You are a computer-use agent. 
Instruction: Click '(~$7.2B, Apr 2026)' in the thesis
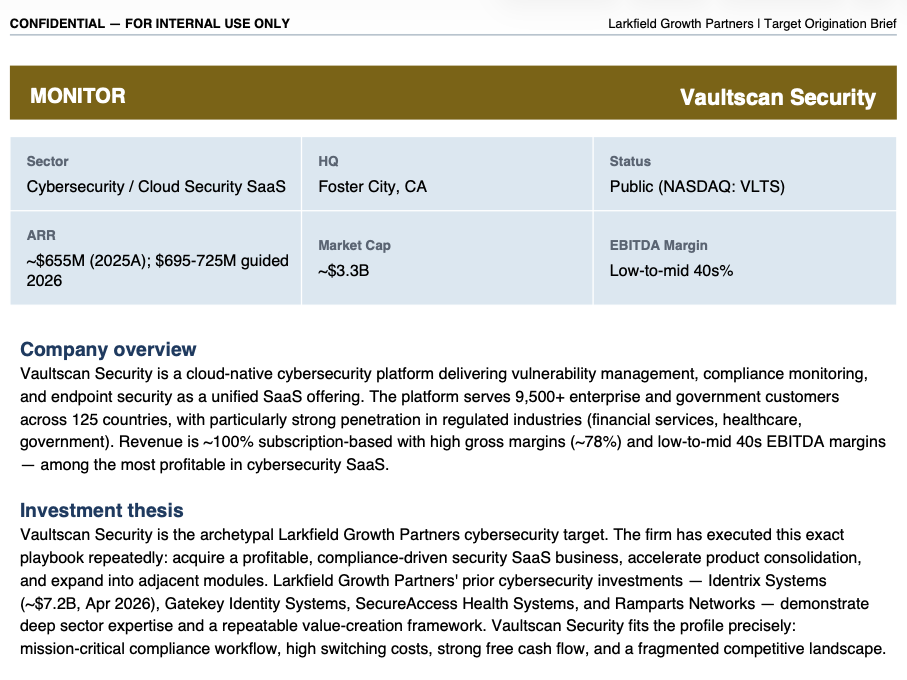(x=90, y=604)
